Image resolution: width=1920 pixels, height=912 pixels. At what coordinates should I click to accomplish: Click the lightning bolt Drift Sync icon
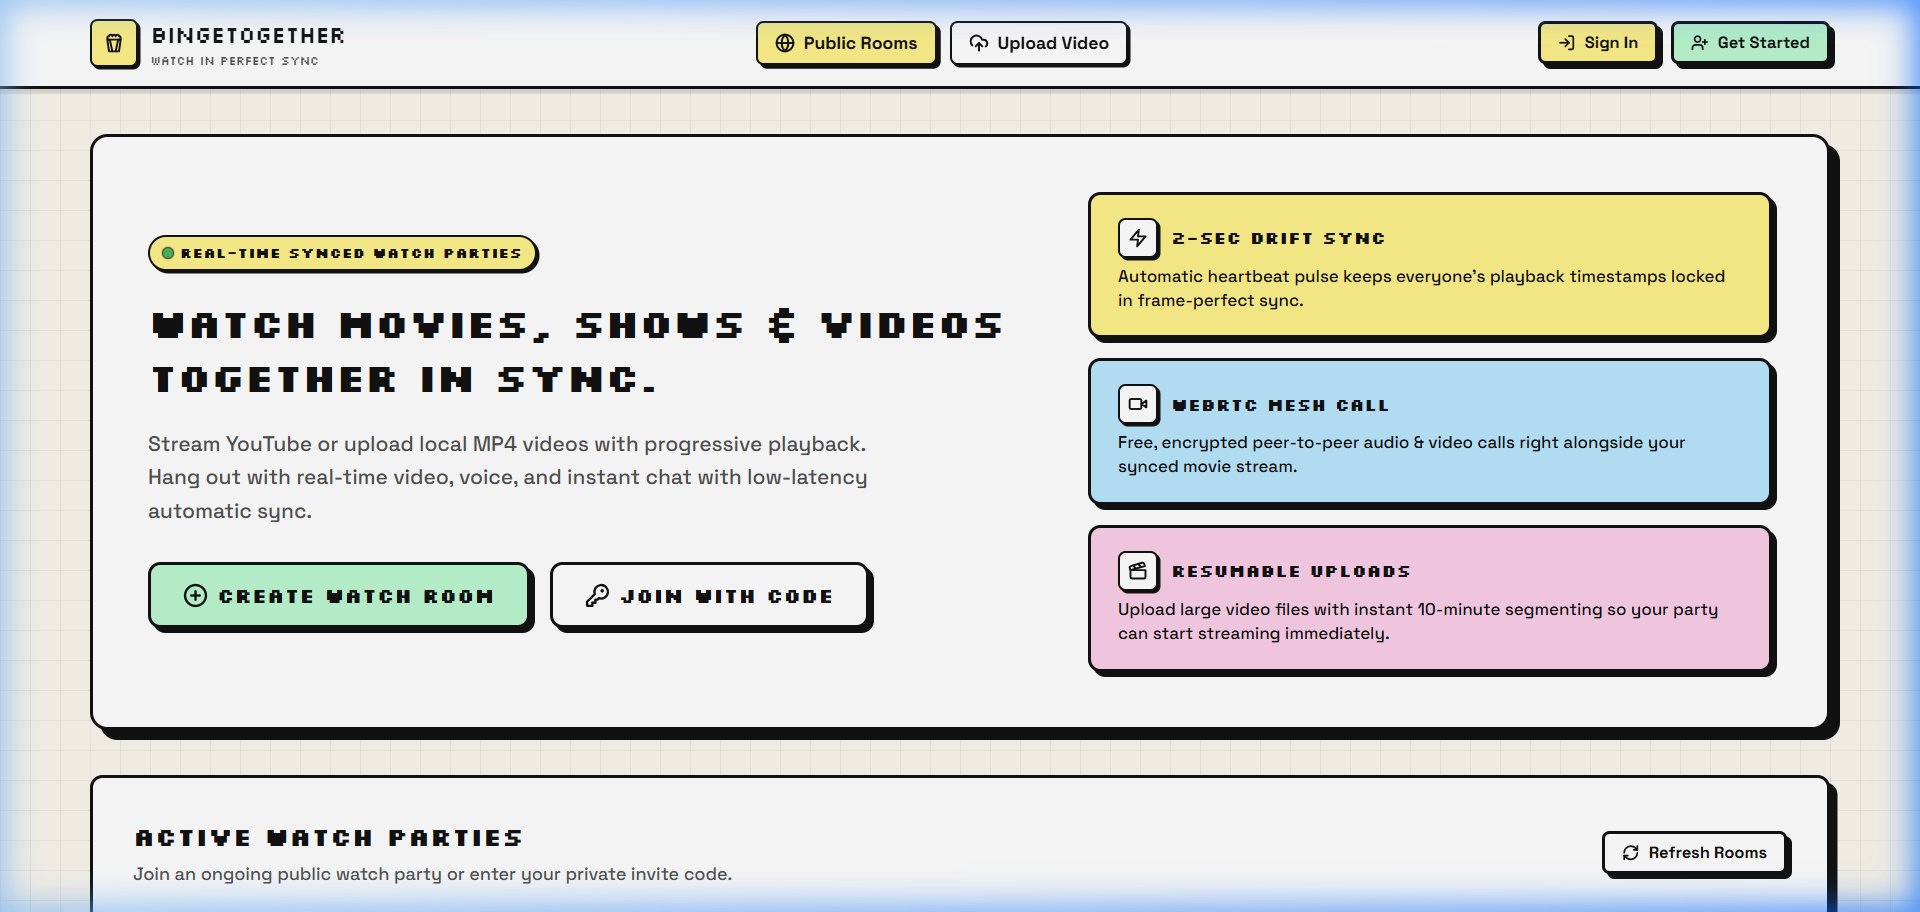1138,238
